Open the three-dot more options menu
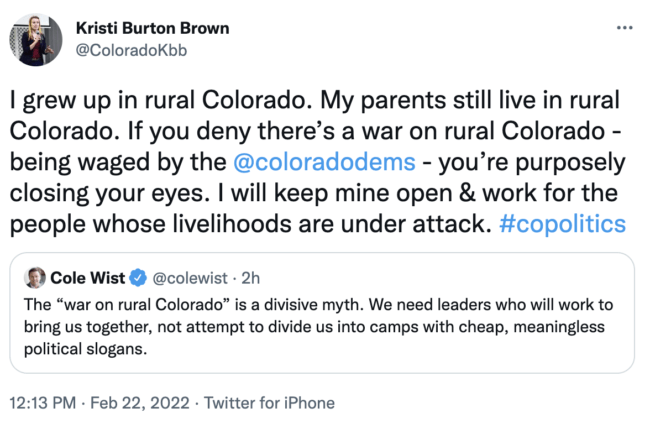Screen dimensions: 650x429 click(623, 27)
